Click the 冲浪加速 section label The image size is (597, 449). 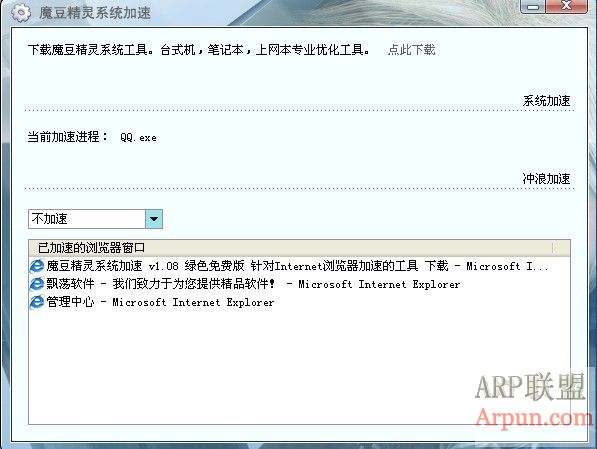click(546, 179)
